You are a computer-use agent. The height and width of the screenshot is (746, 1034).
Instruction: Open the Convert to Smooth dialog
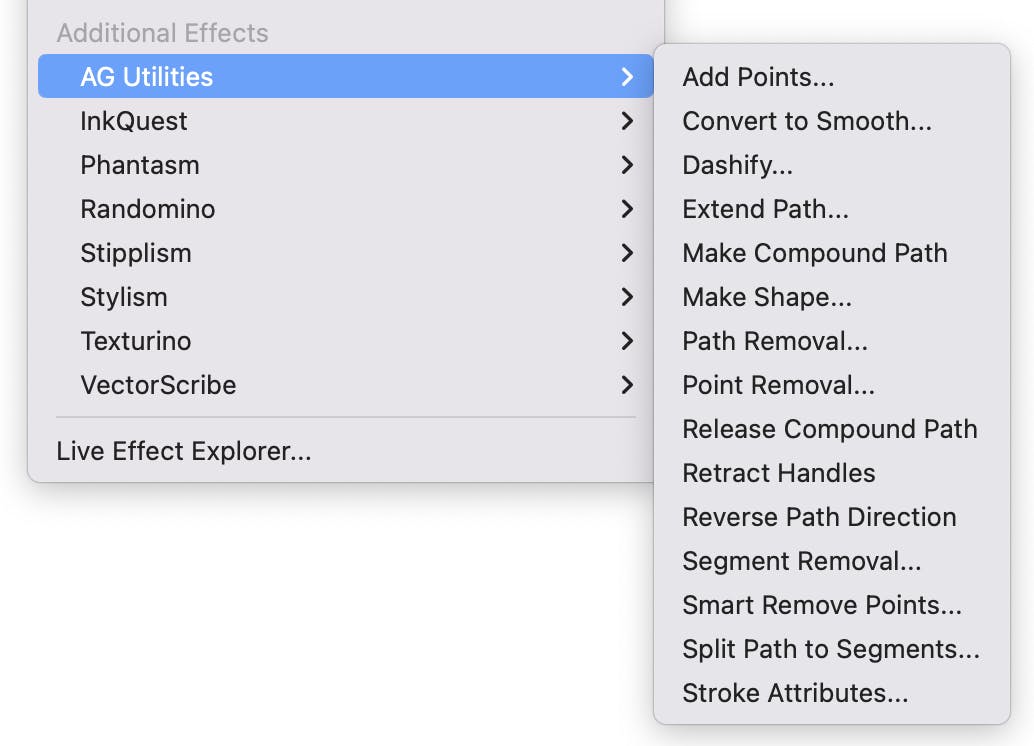click(806, 121)
